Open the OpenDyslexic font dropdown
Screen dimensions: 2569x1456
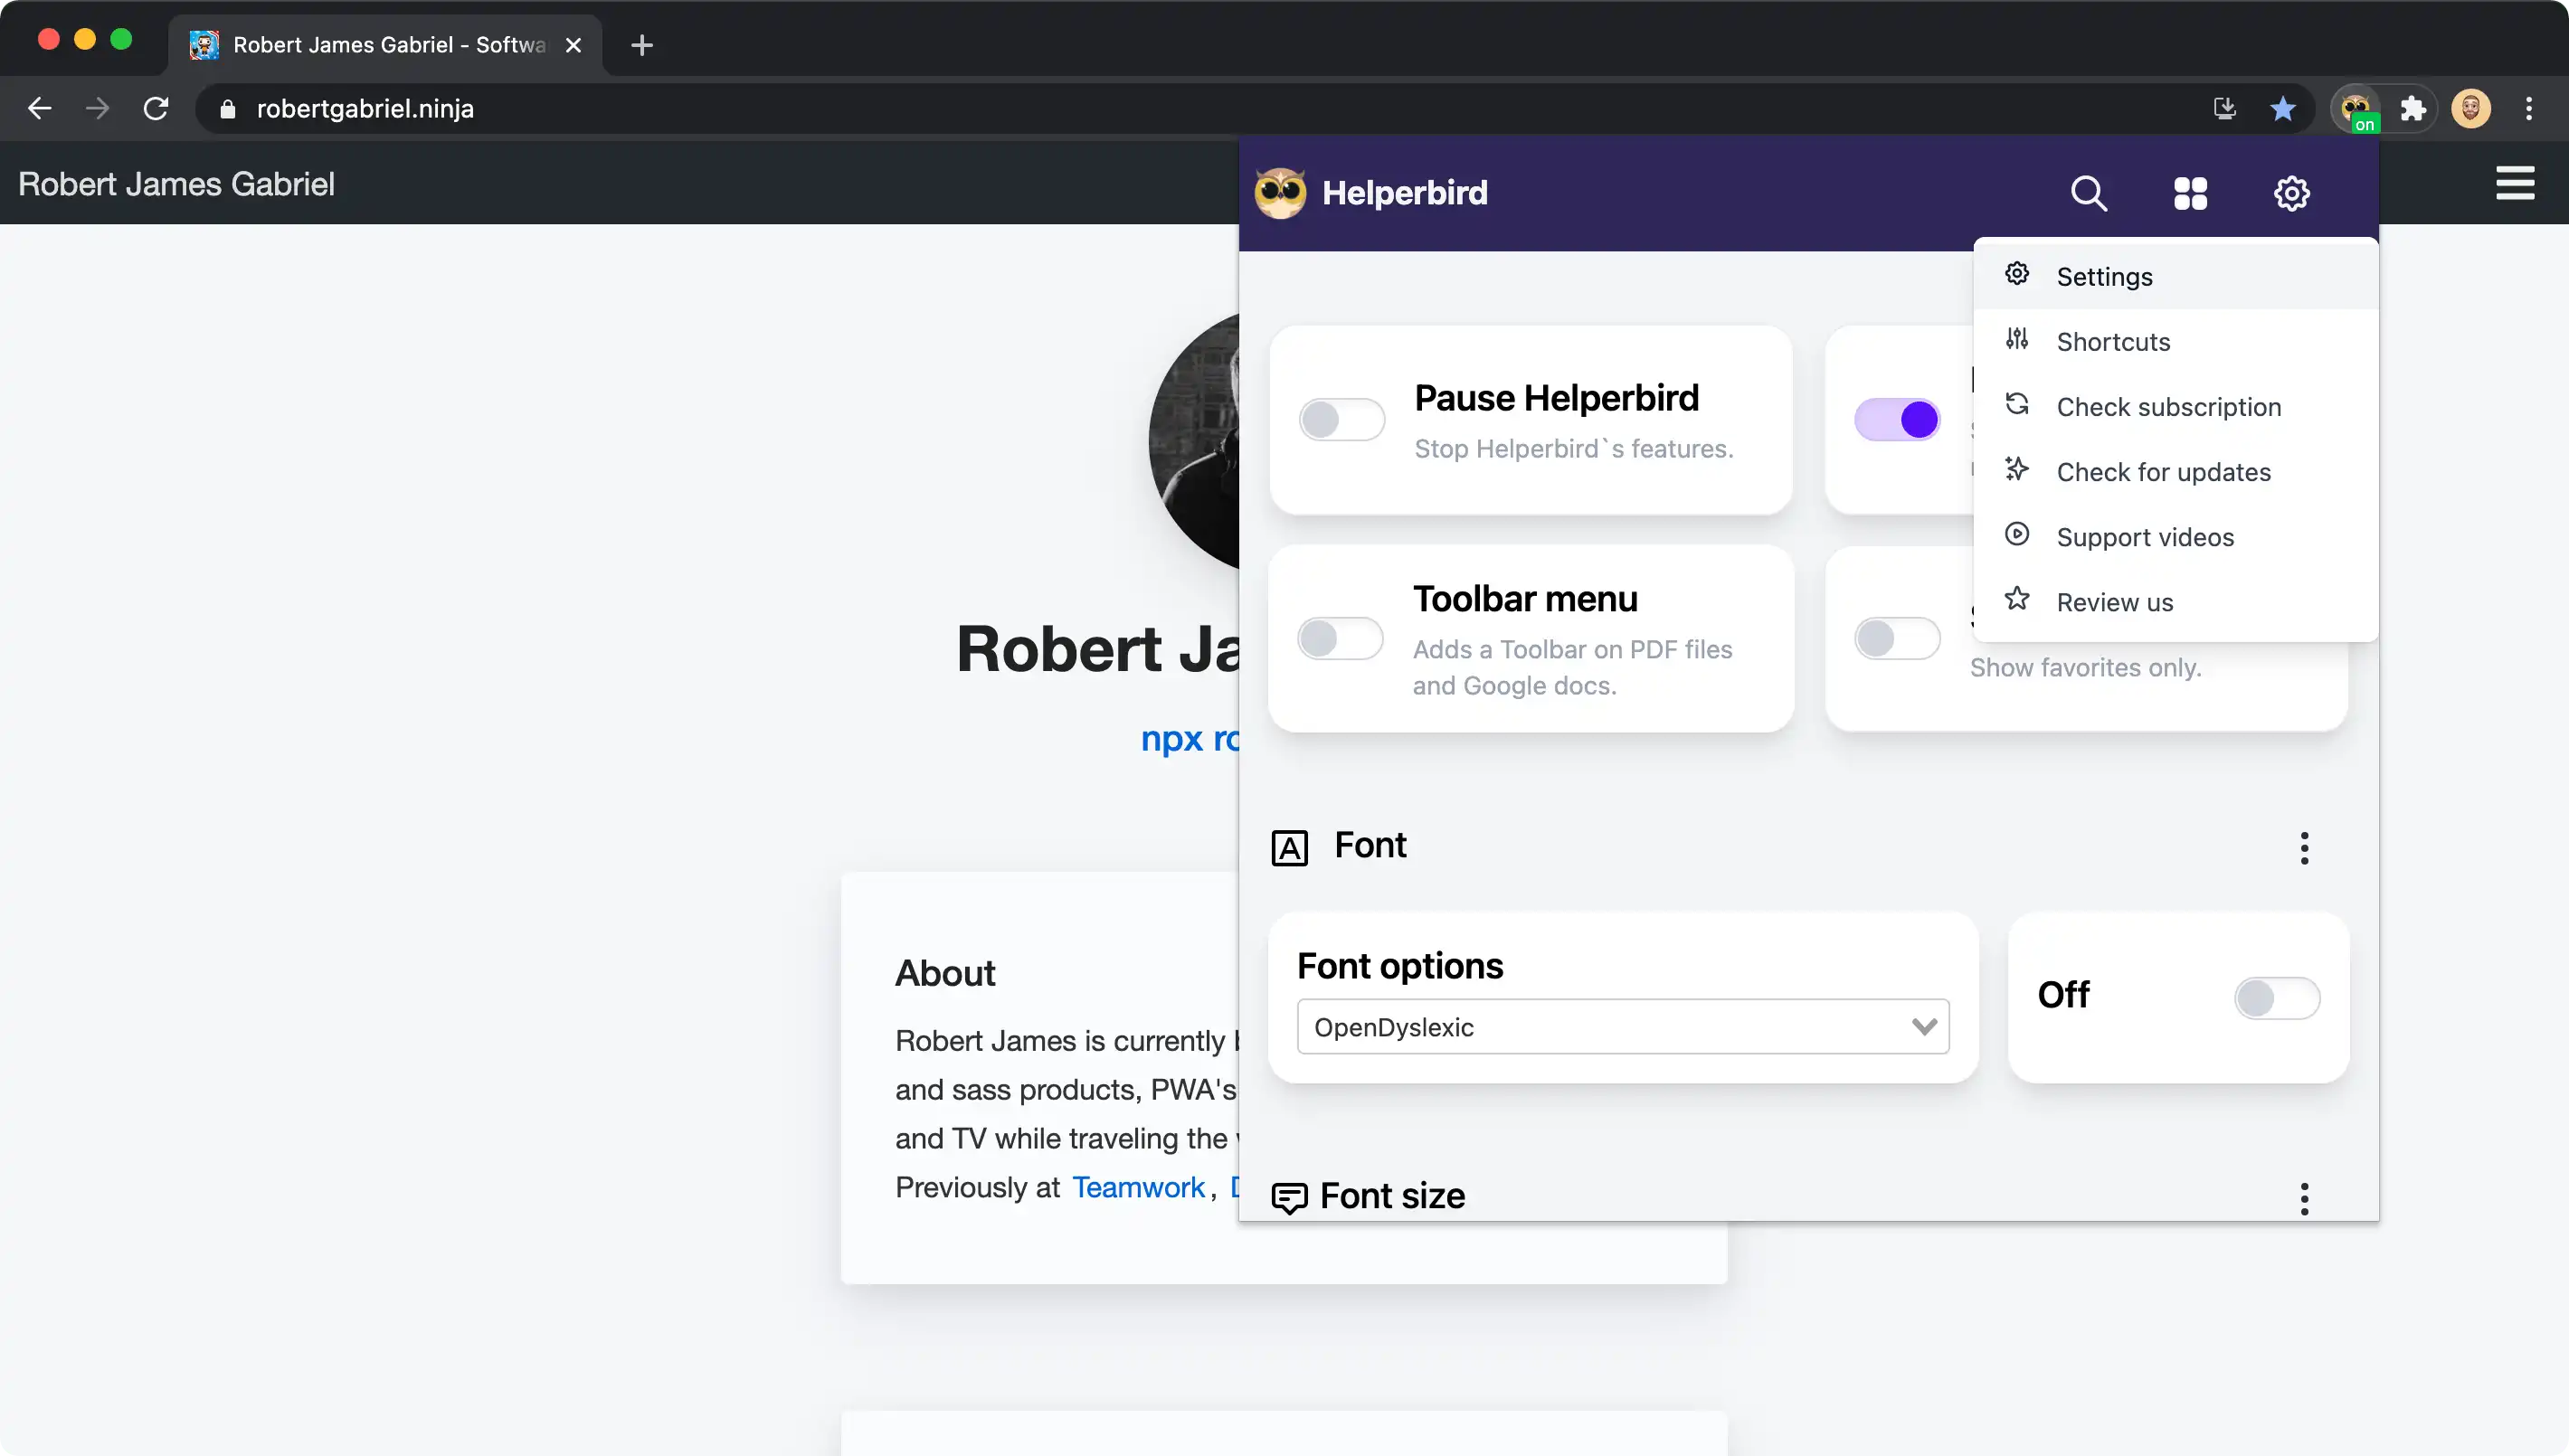pos(1622,1027)
